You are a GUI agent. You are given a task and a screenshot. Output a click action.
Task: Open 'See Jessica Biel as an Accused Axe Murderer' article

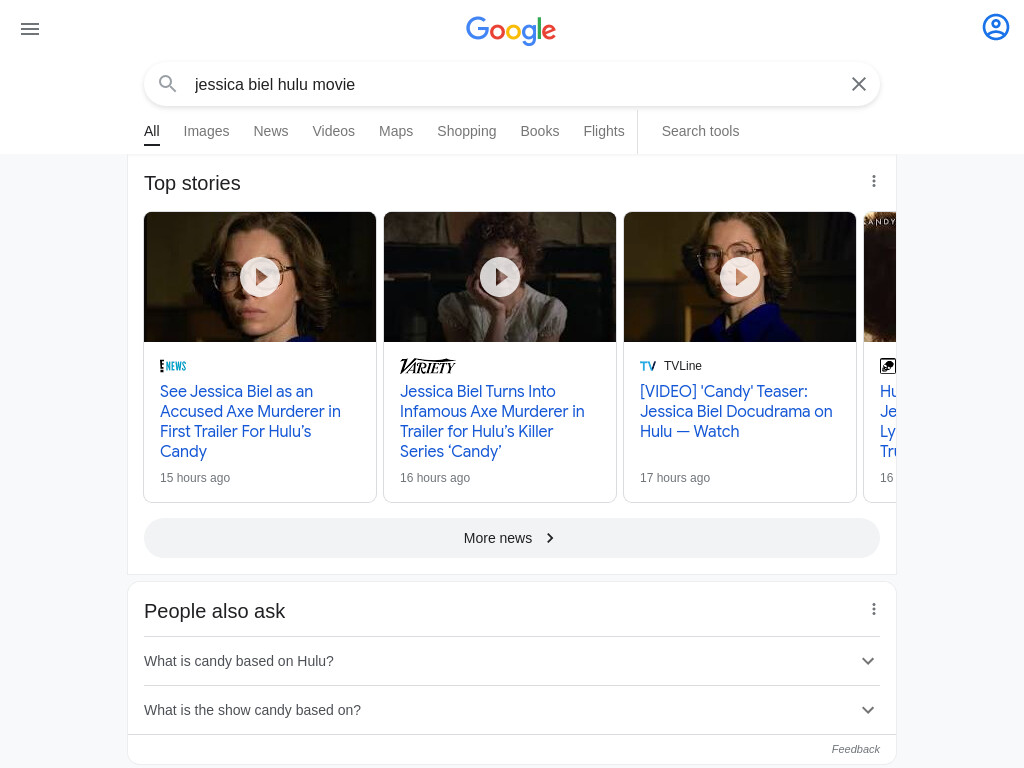click(x=250, y=421)
